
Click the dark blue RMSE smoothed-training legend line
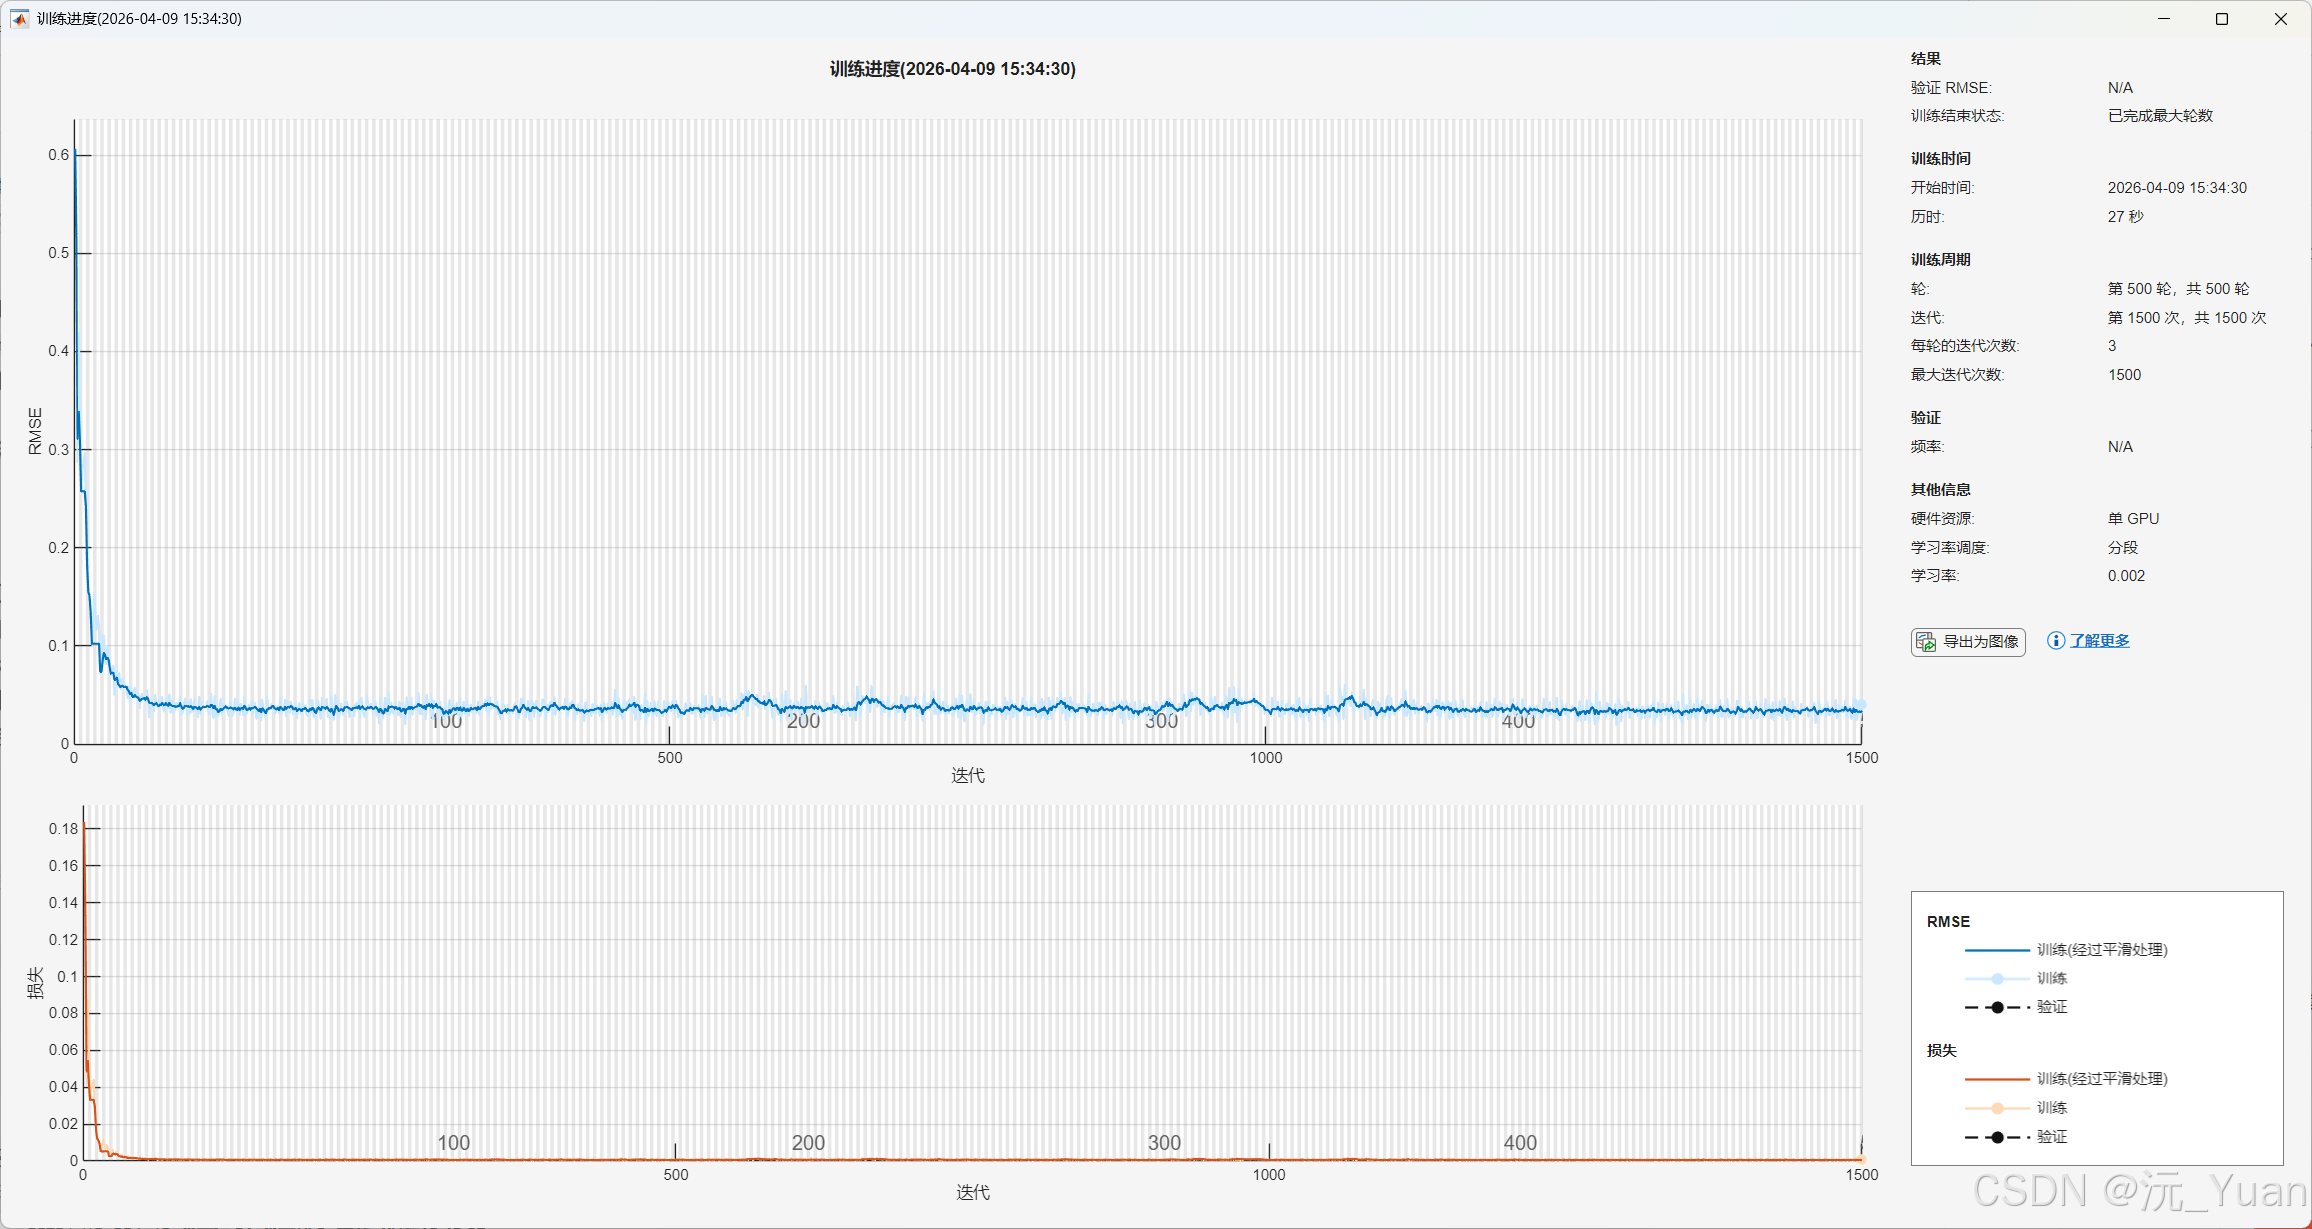(1997, 950)
